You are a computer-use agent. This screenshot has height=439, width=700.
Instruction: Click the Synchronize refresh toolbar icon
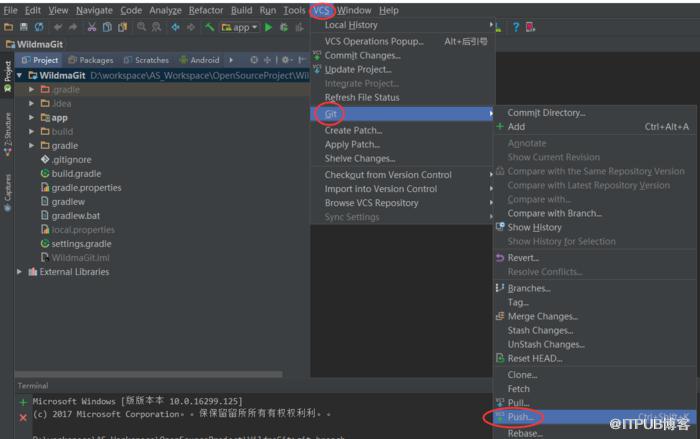pos(39,27)
